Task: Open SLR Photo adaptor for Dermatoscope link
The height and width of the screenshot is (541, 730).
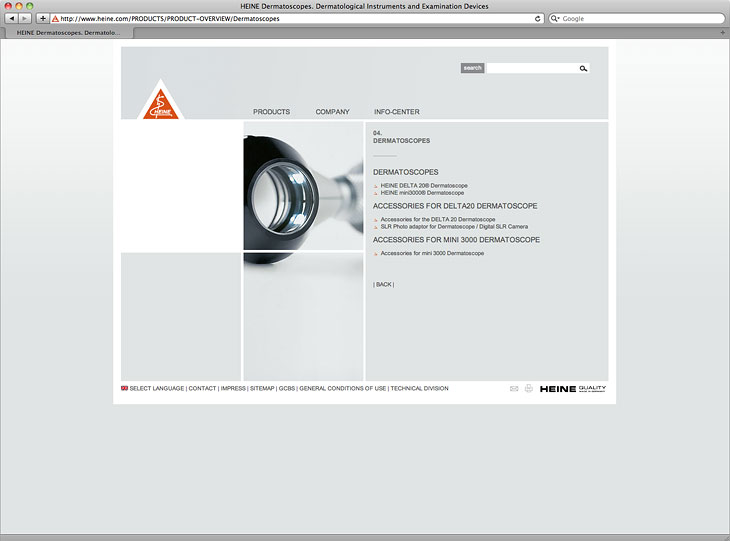Action: point(454,227)
